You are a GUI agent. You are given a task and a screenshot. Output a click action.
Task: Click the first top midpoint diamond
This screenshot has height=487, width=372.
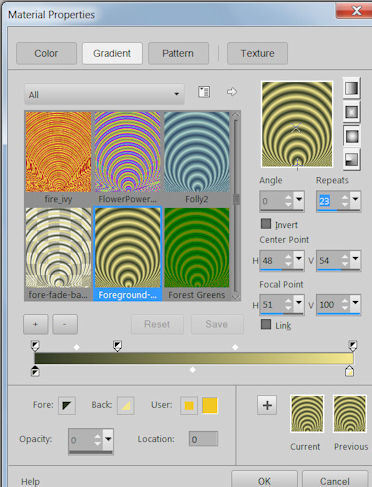(77, 347)
